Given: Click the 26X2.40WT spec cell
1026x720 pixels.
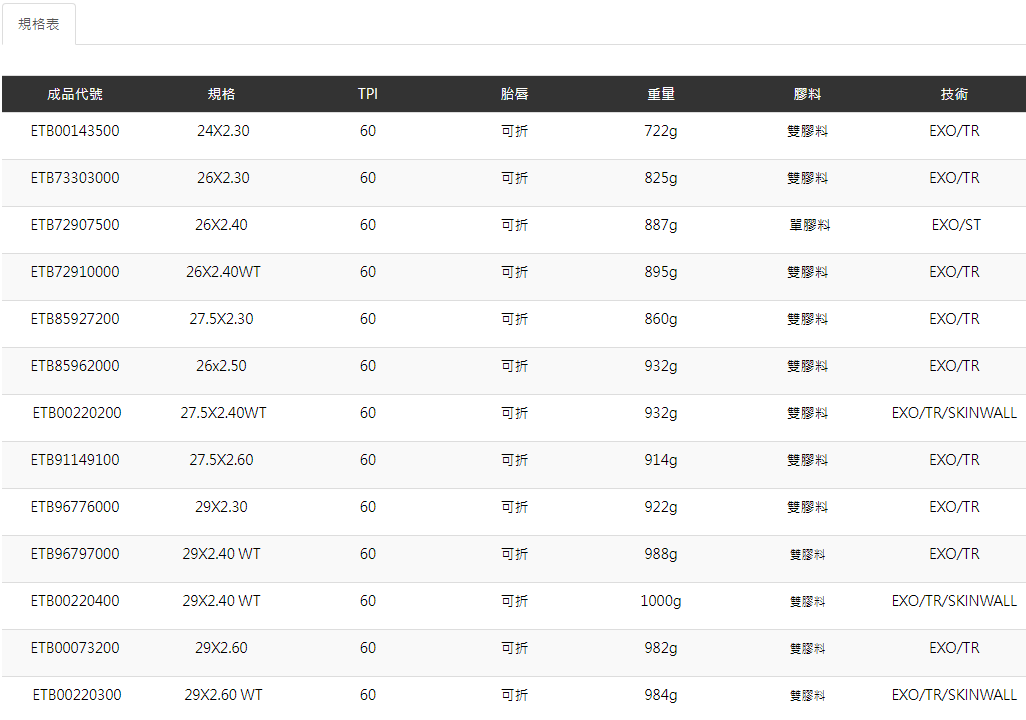Looking at the screenshot, I should tap(223, 272).
